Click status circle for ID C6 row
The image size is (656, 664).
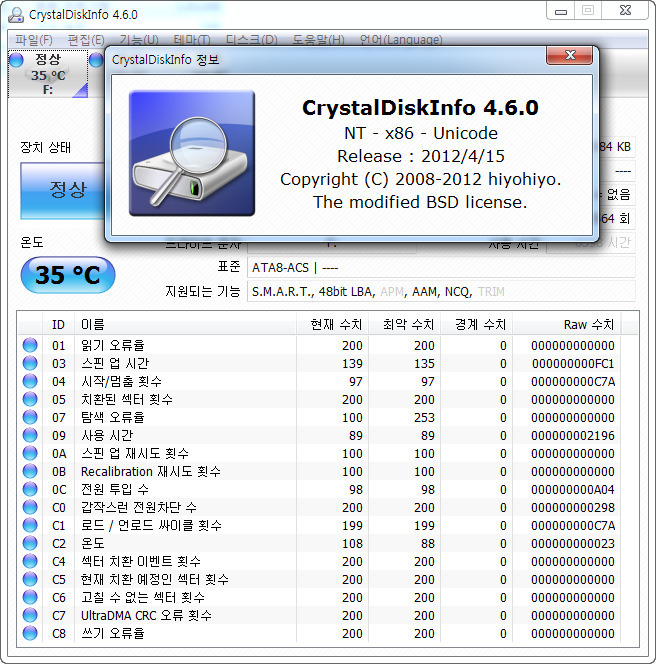pyautogui.click(x=30, y=597)
